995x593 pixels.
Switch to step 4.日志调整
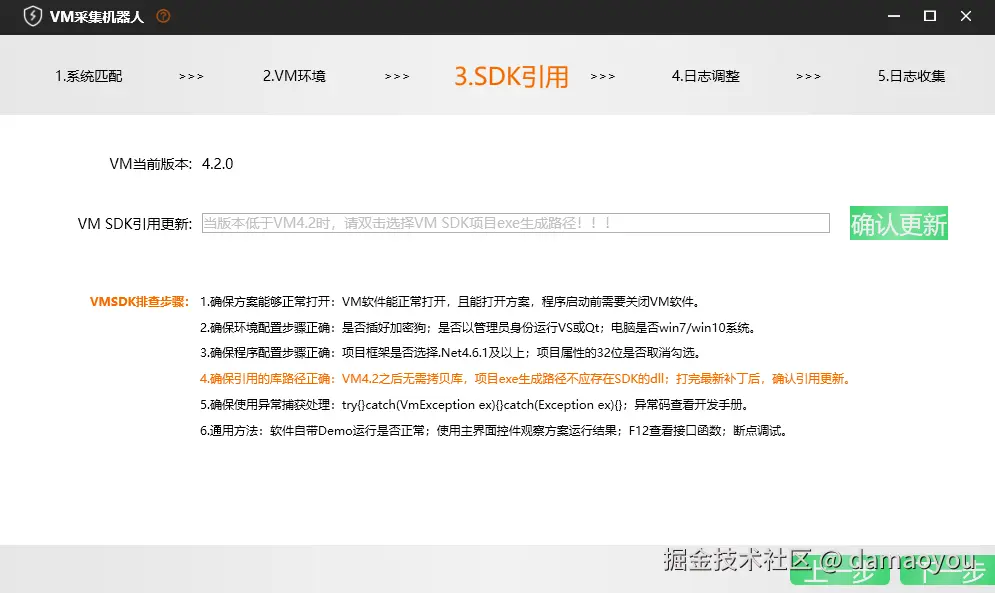pos(706,76)
